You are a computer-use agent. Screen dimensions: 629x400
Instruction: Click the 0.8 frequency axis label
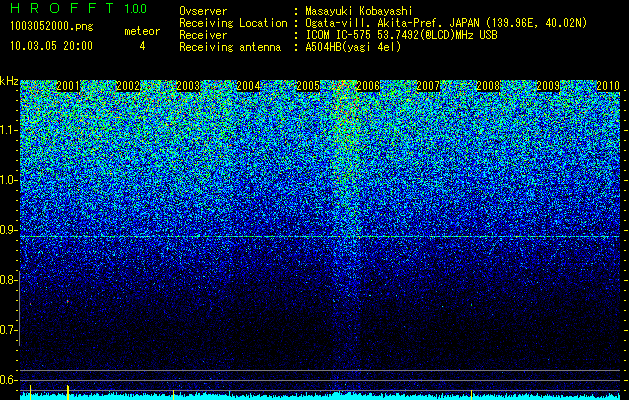(8, 280)
